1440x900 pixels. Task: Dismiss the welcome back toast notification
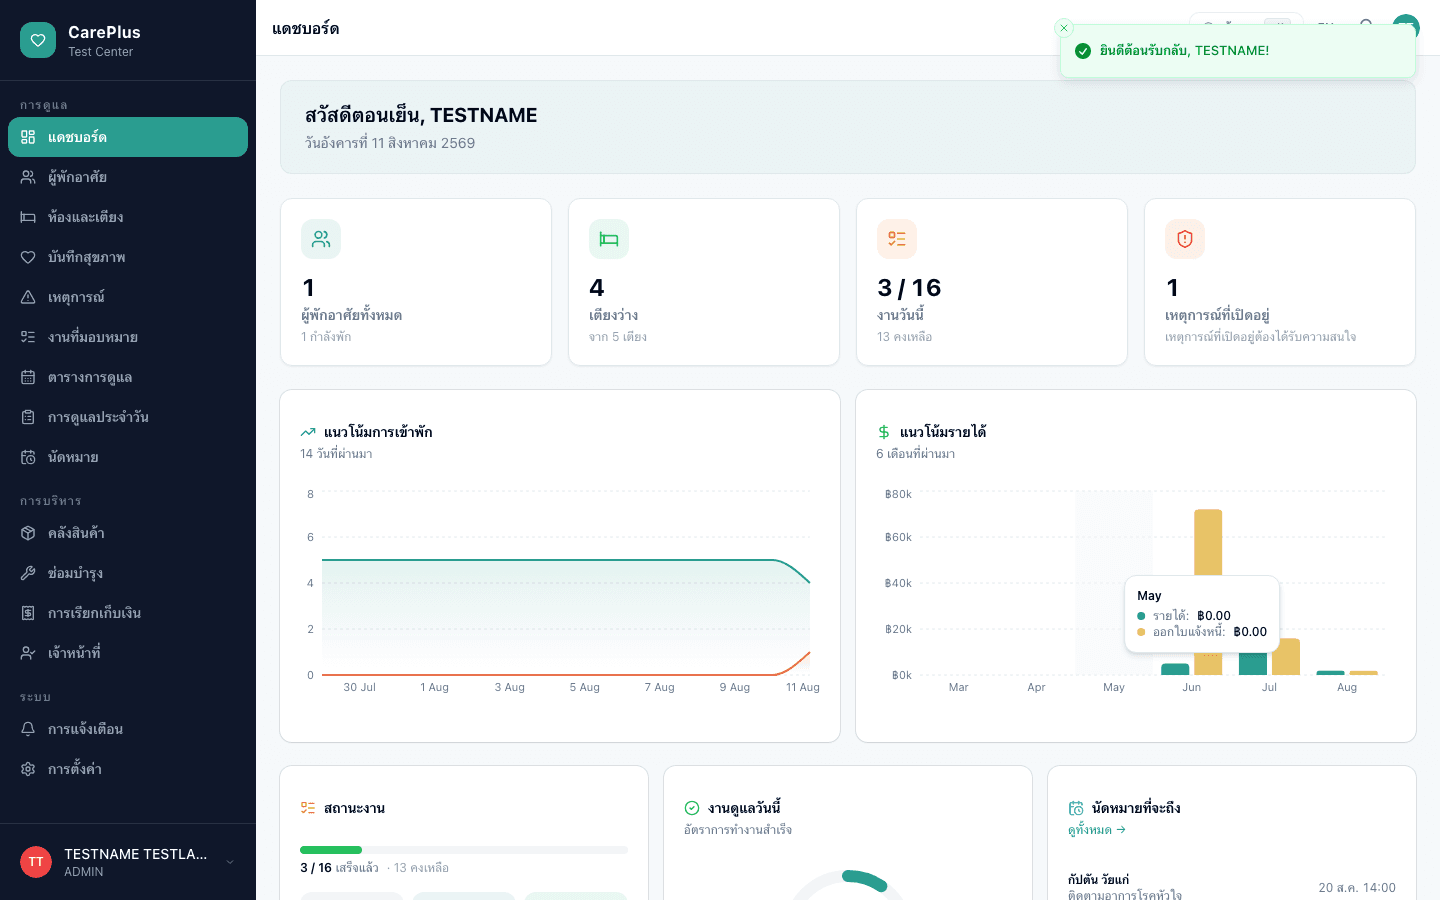point(1064,28)
